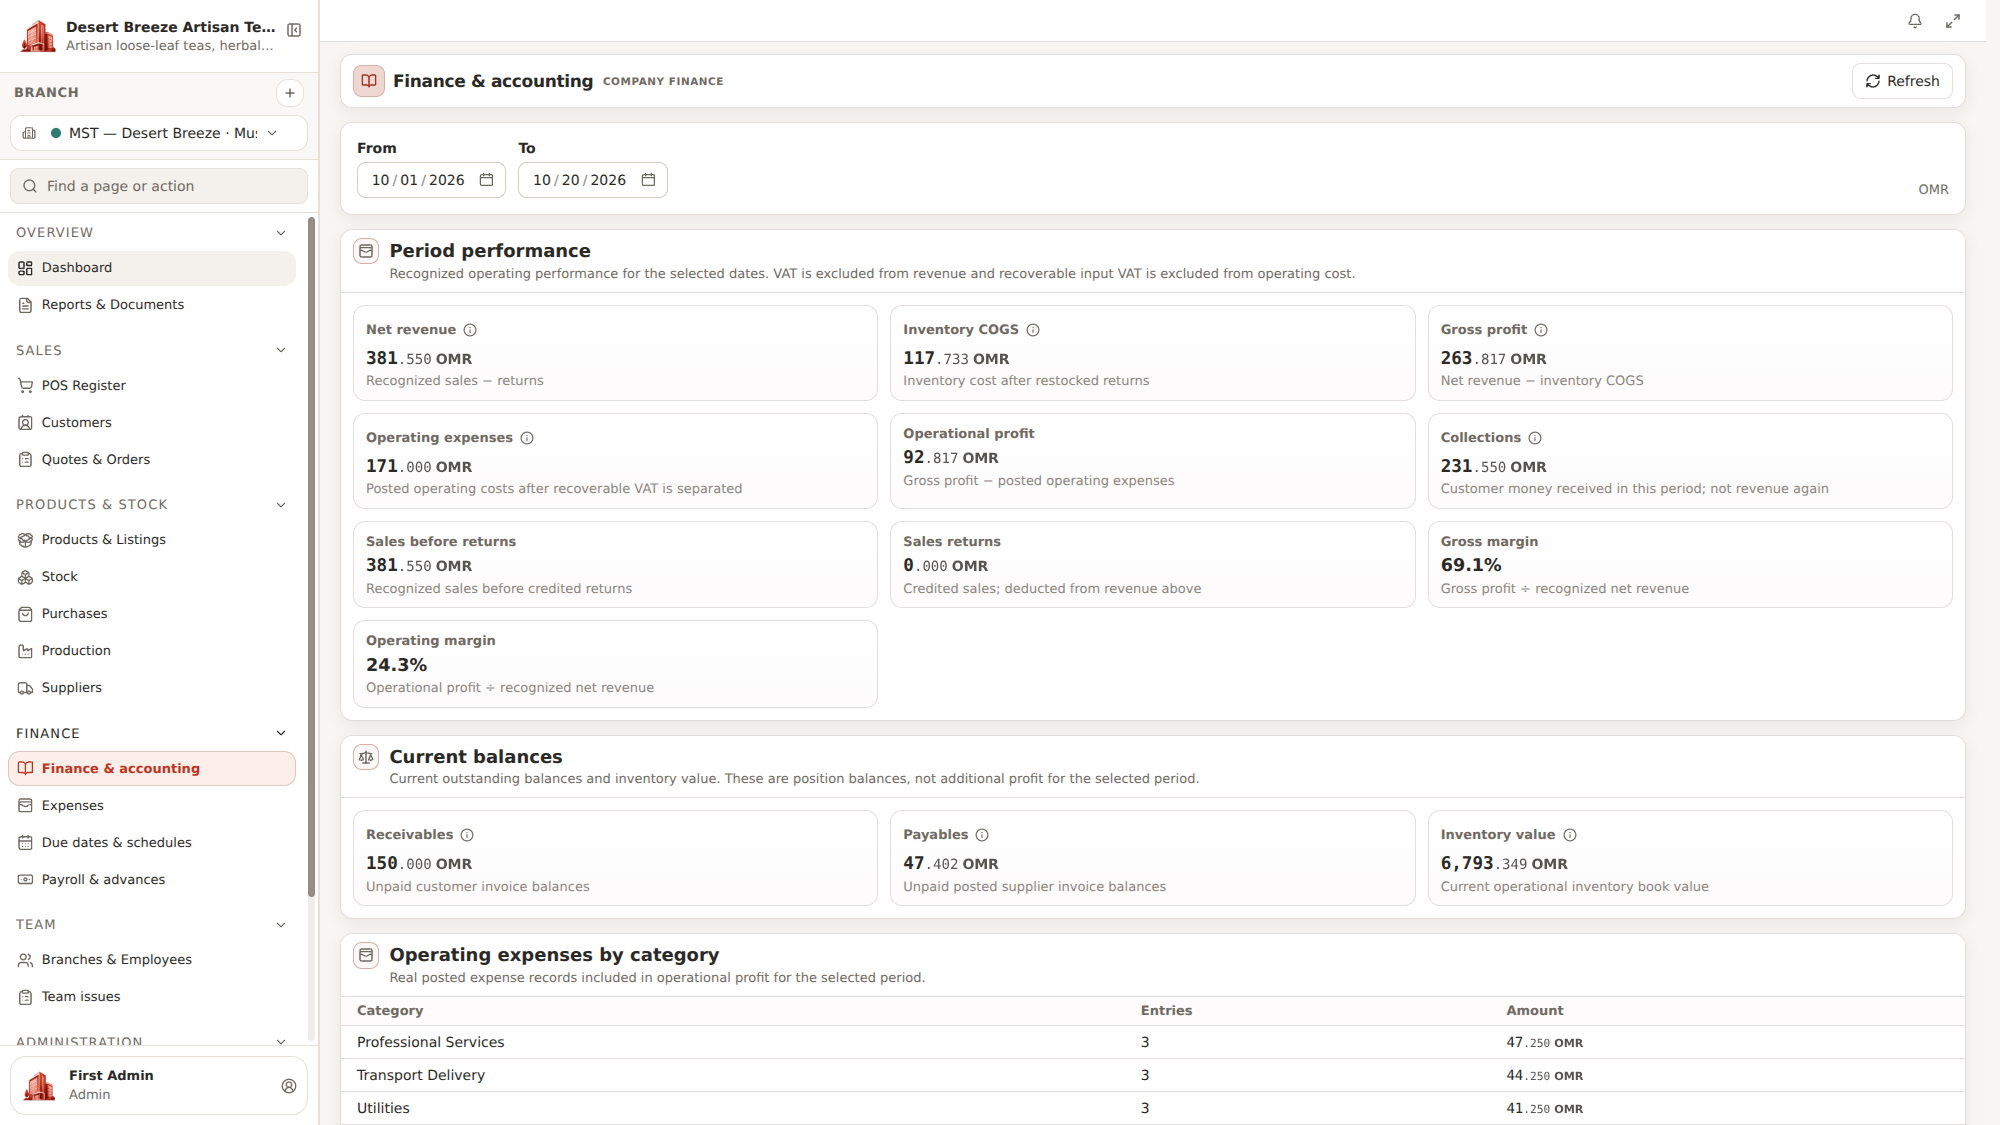Click the To date field 10/20/2026
The height and width of the screenshot is (1125, 2000).
point(592,180)
